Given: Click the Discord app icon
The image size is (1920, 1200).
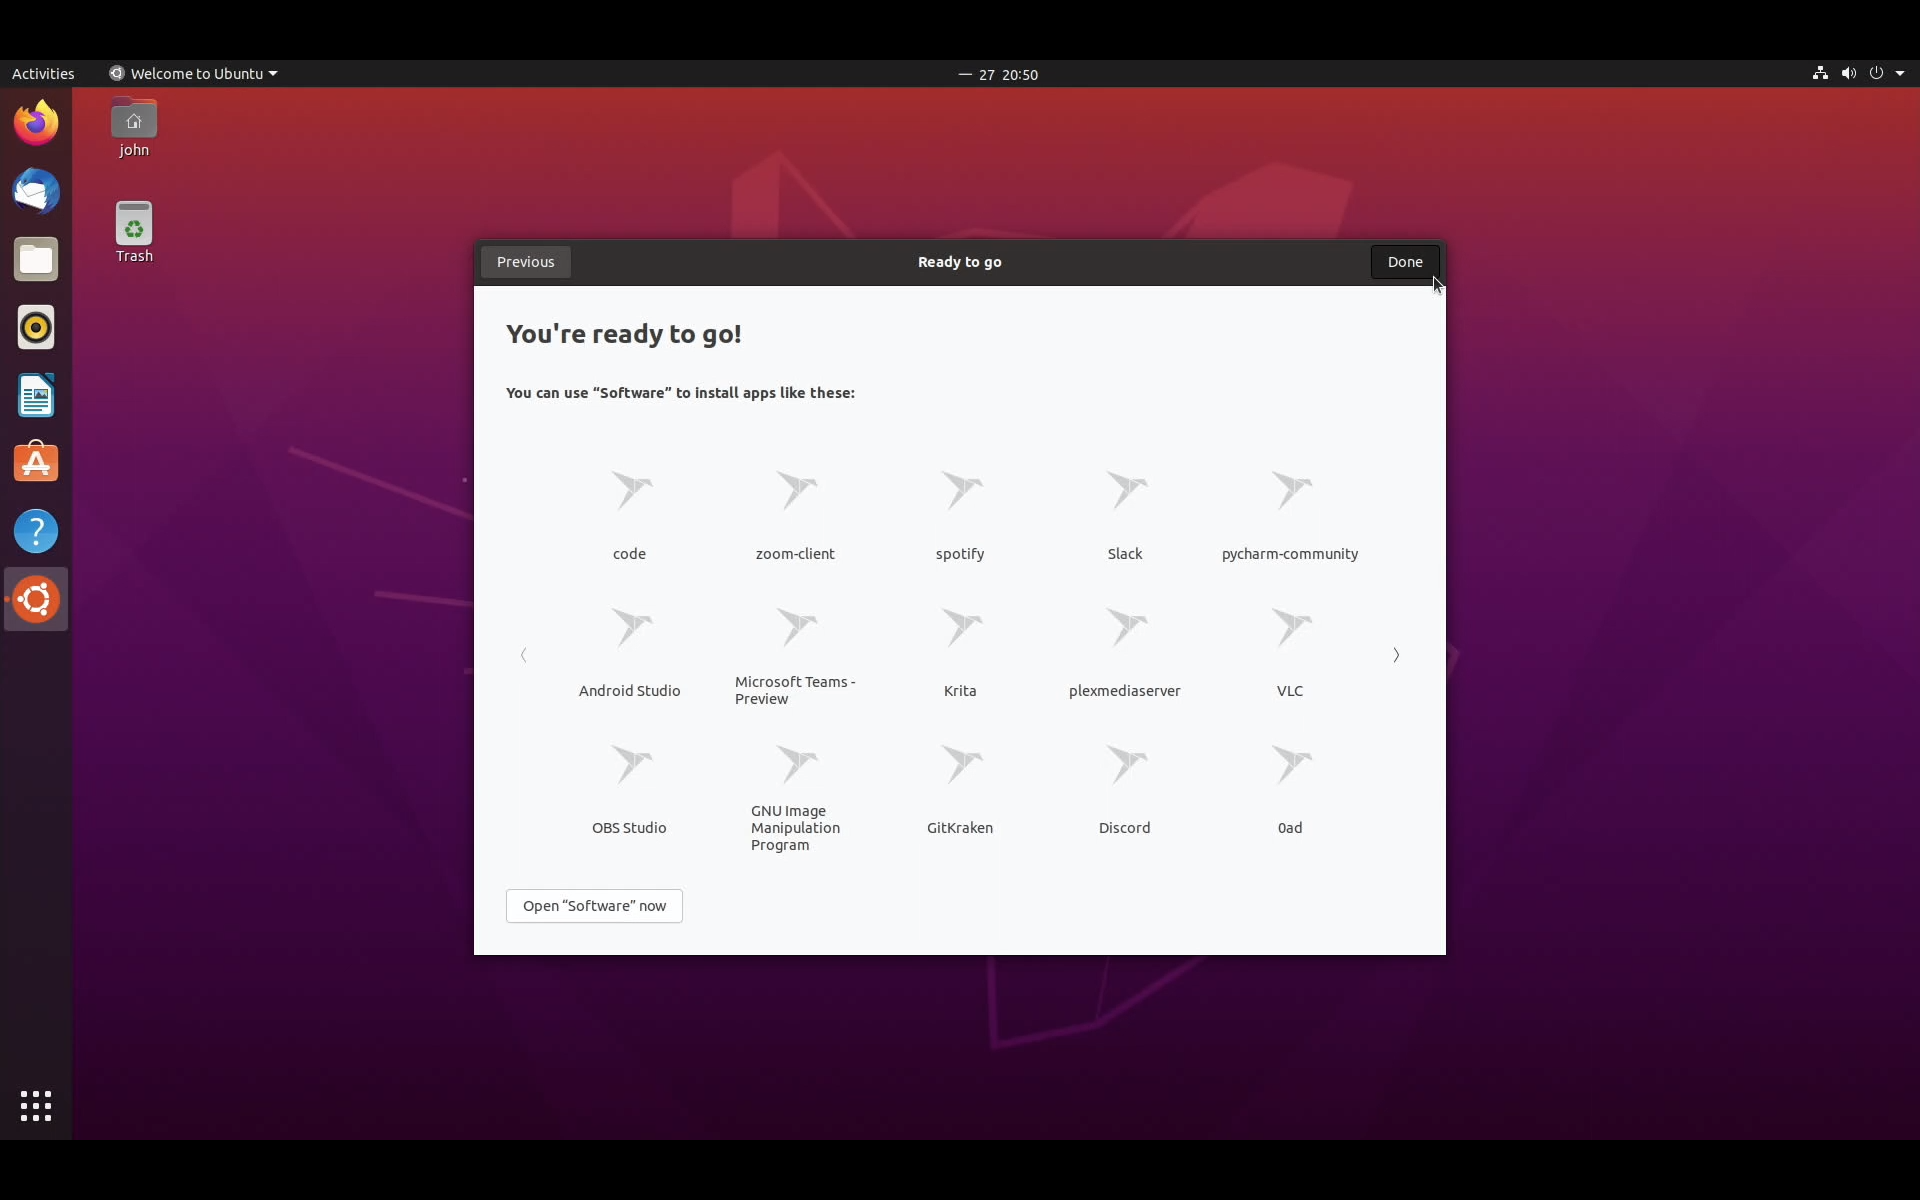Looking at the screenshot, I should (1125, 764).
